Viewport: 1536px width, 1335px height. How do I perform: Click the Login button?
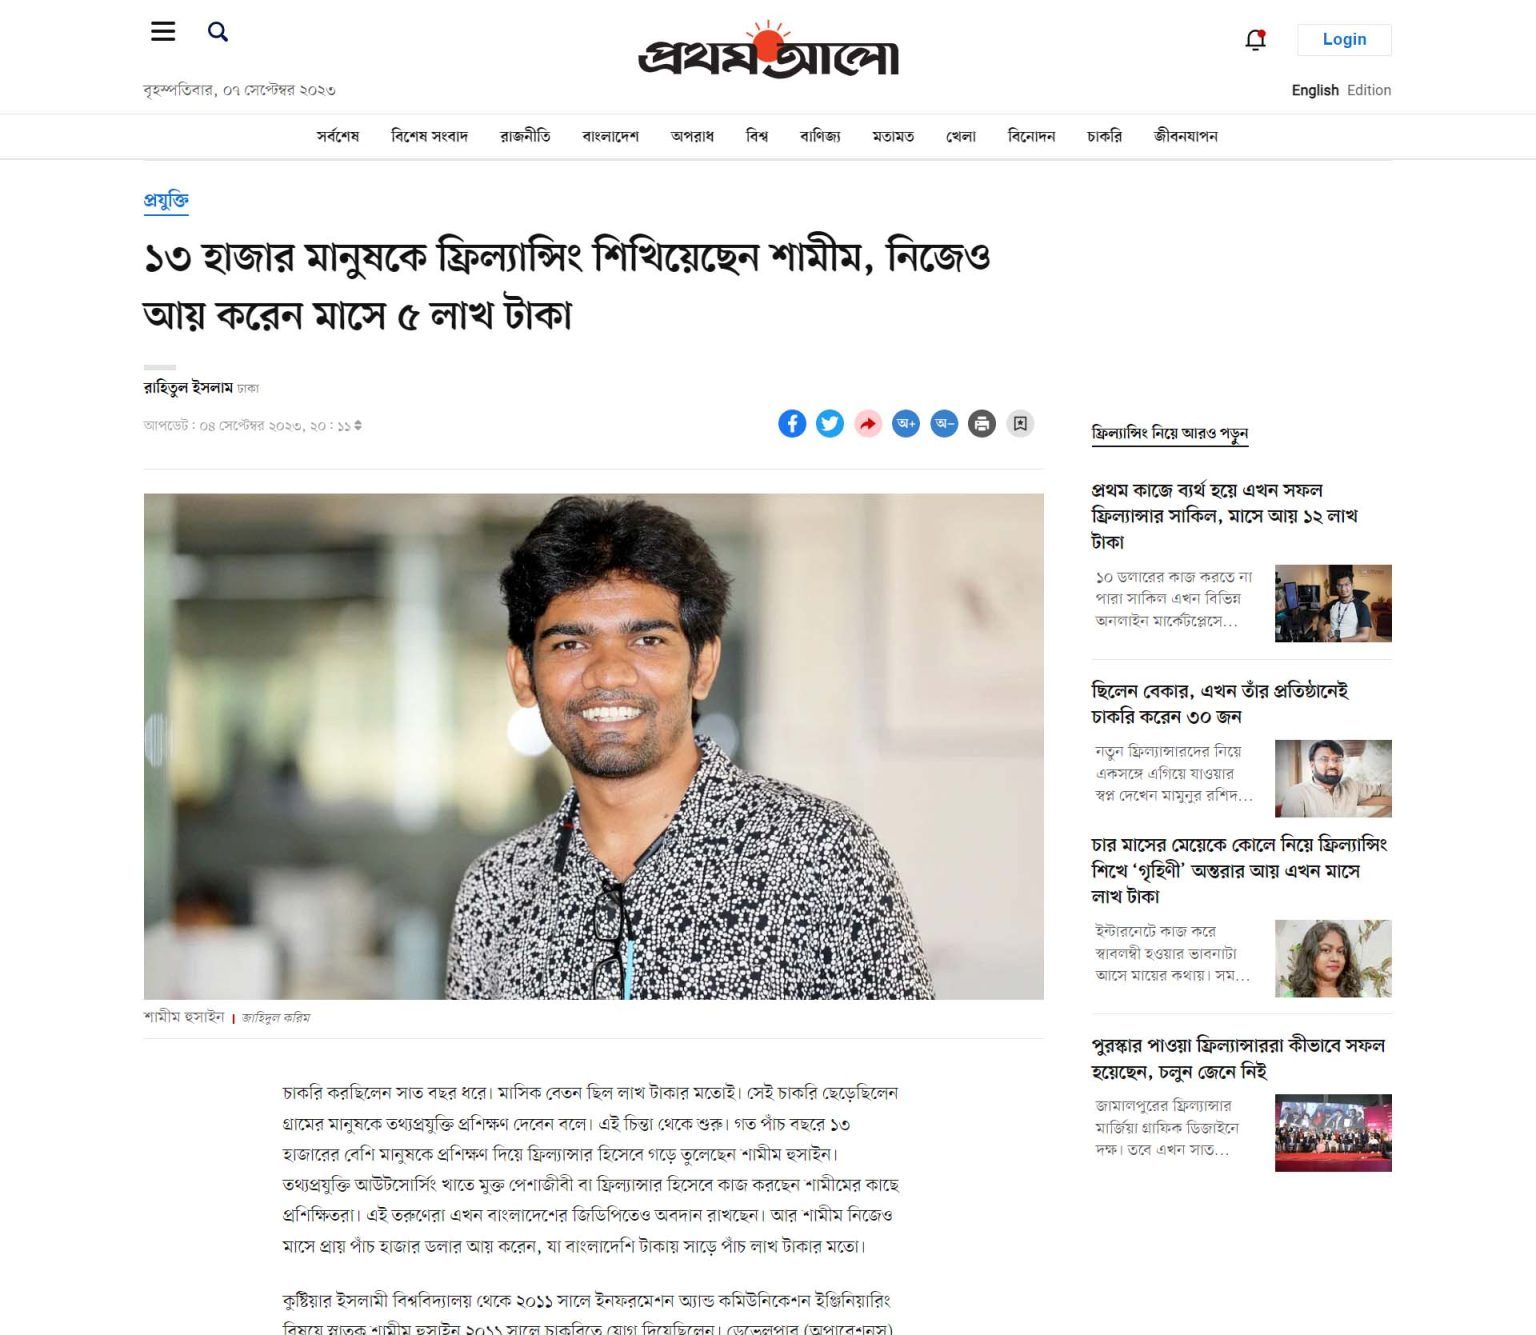click(1344, 39)
